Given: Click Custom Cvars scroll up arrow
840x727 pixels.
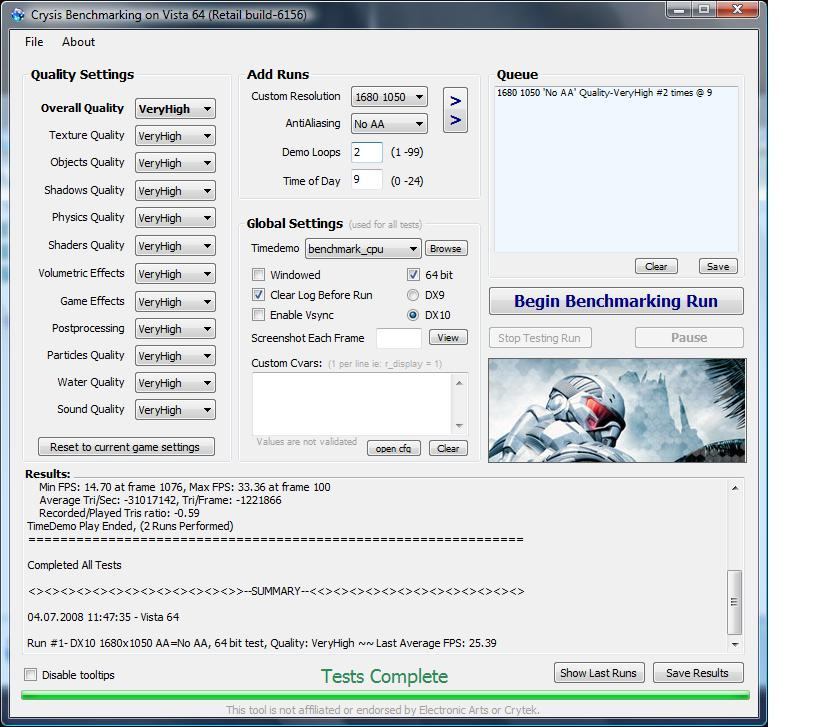Looking at the screenshot, I should point(460,383).
